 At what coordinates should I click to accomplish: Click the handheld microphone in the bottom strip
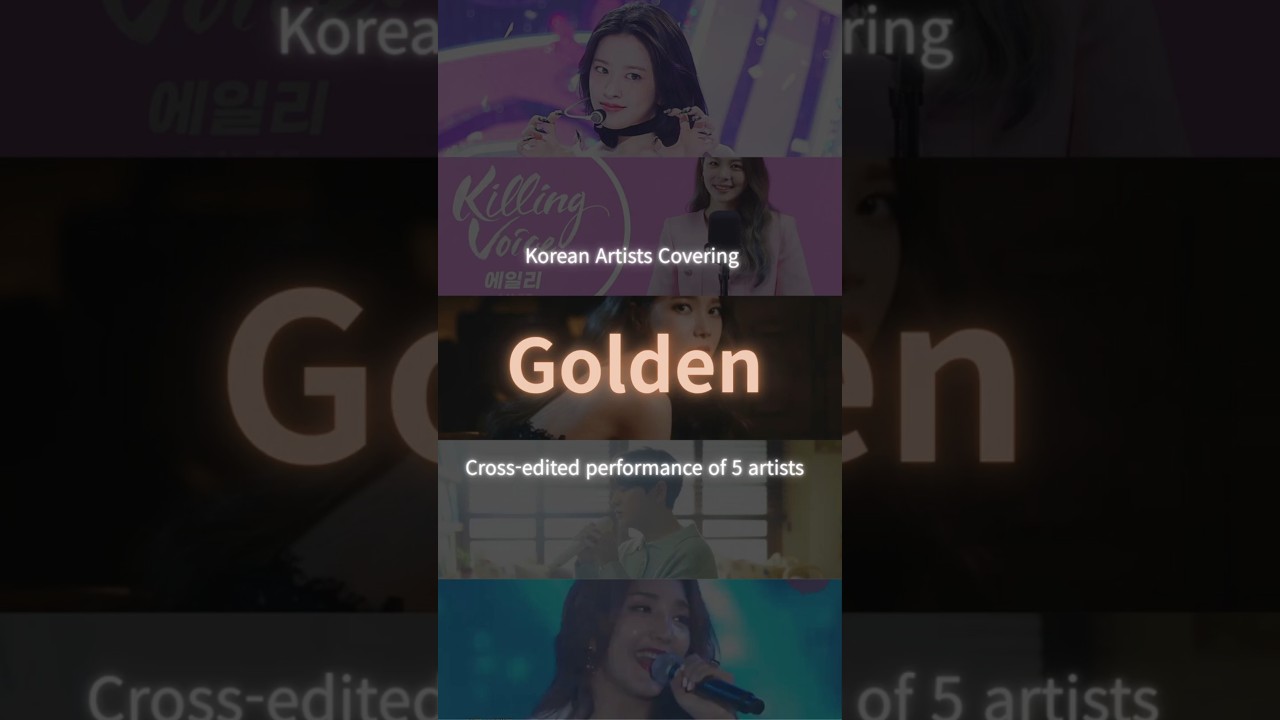click(x=707, y=683)
